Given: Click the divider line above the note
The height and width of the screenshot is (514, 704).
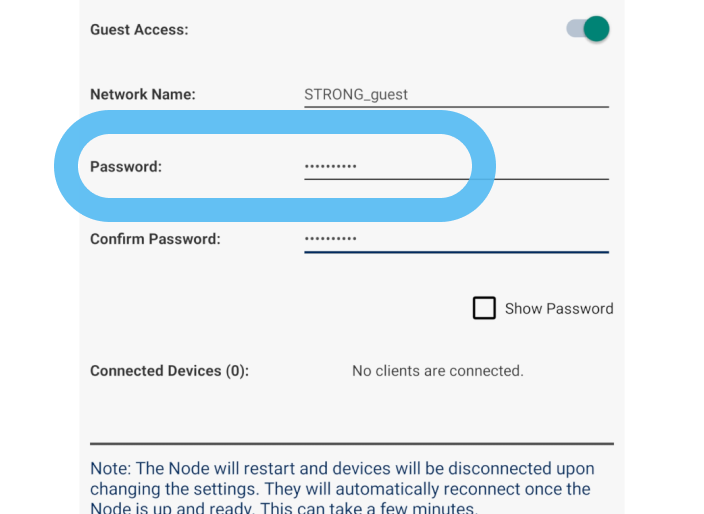Looking at the screenshot, I should tap(351, 443).
